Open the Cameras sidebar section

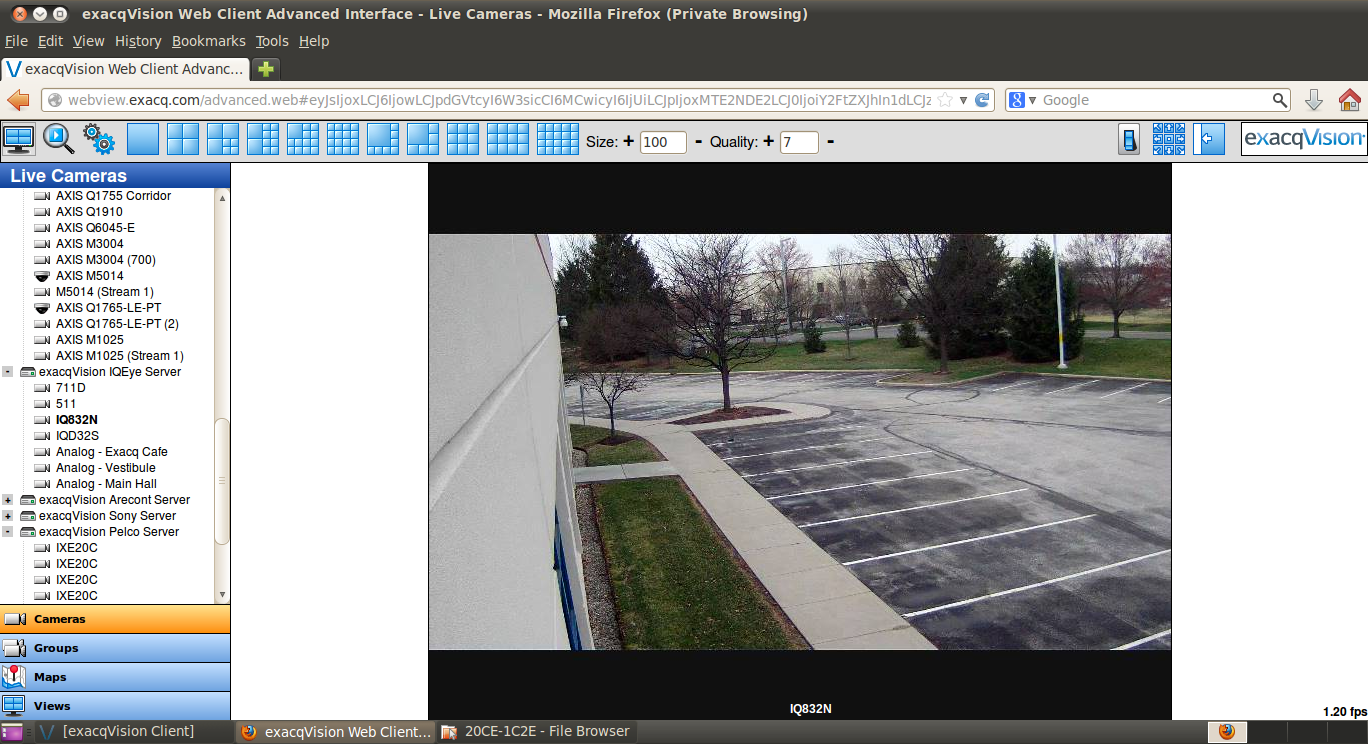coord(115,619)
